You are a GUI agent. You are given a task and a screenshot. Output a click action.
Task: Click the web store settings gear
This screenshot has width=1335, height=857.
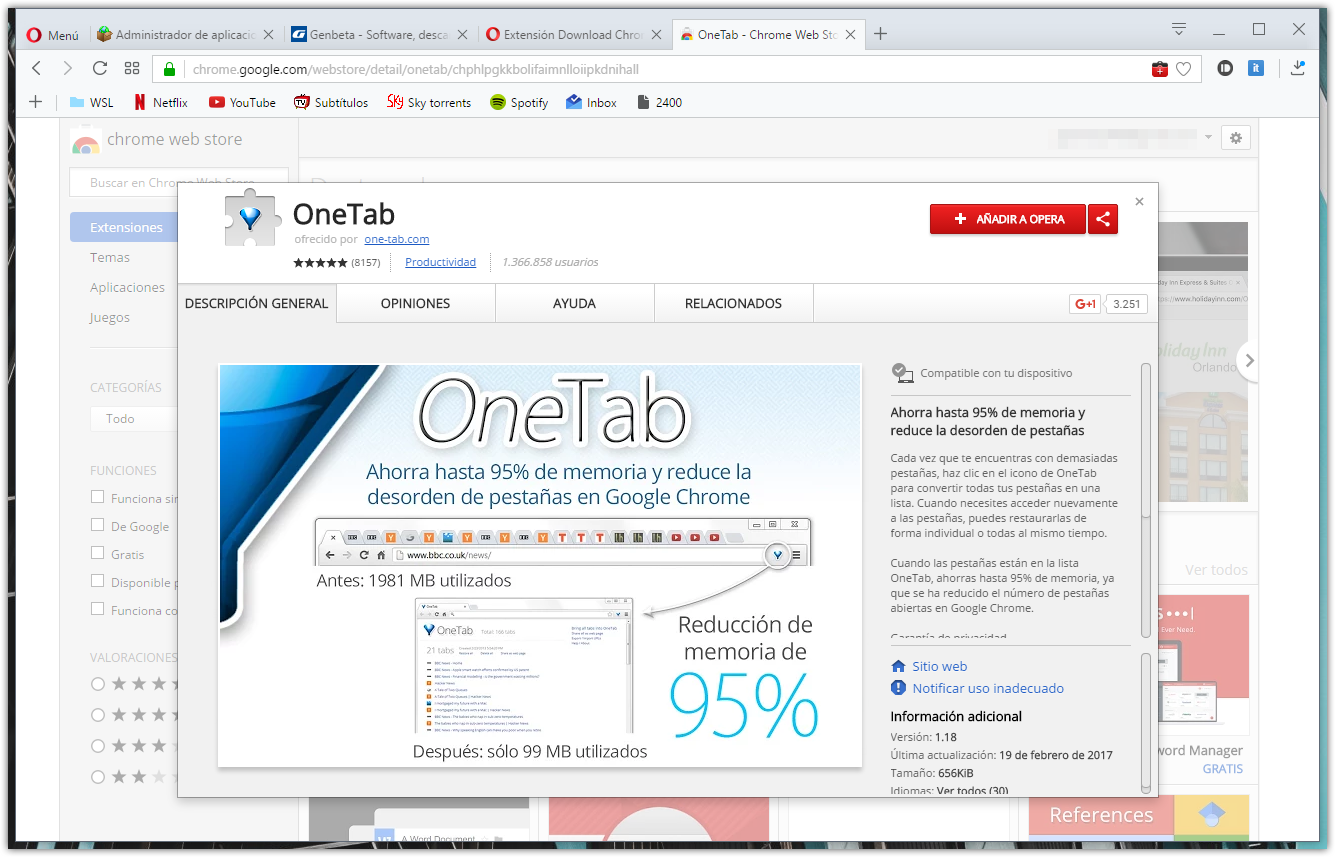tap(1236, 138)
